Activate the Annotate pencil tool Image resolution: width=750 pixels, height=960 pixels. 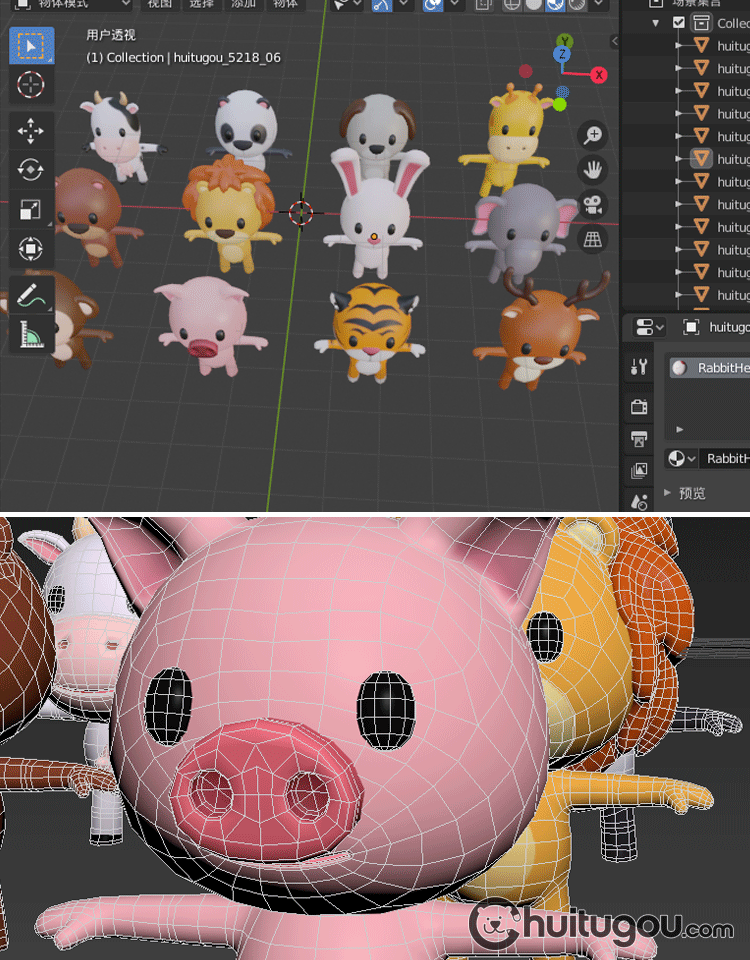click(x=31, y=294)
